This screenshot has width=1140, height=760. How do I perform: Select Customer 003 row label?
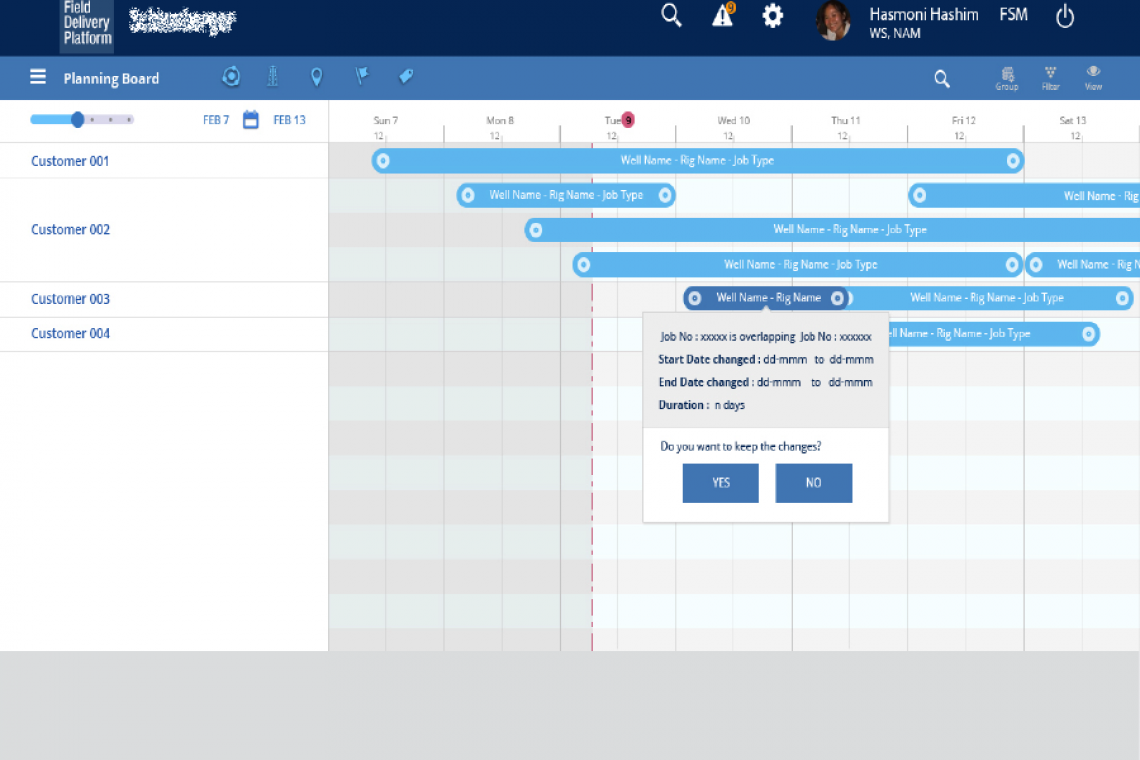tap(70, 299)
